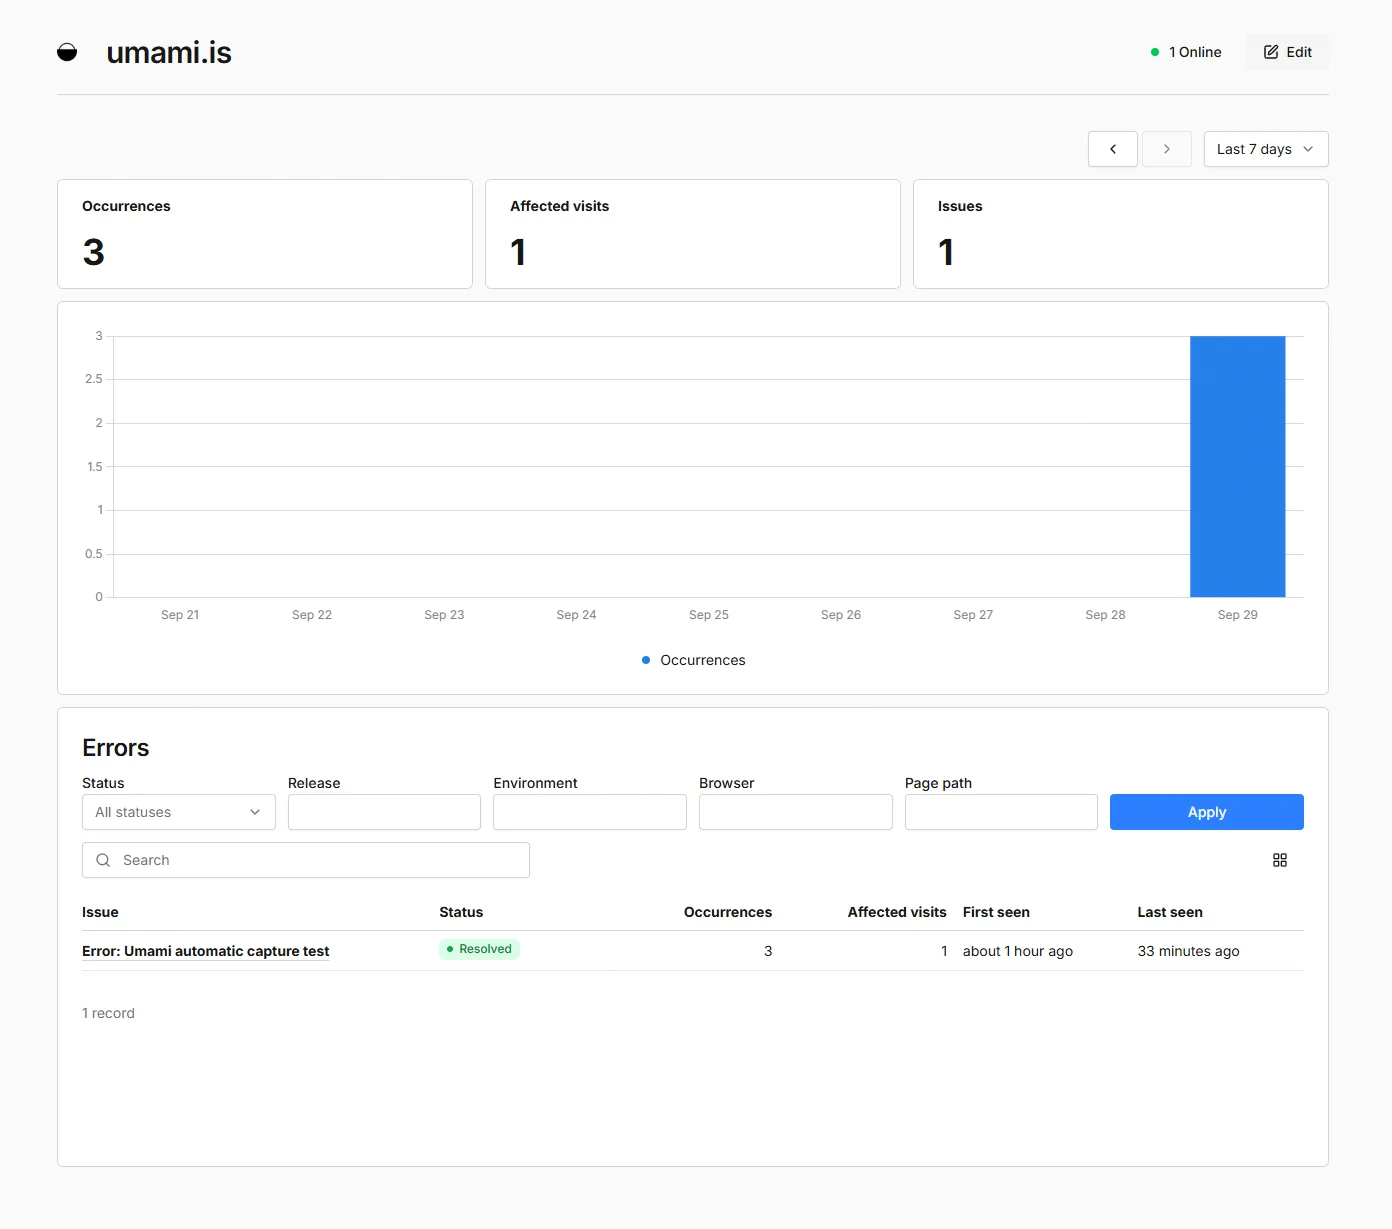The width and height of the screenshot is (1392, 1229).
Task: Click the Affected visits column header
Action: tap(897, 912)
